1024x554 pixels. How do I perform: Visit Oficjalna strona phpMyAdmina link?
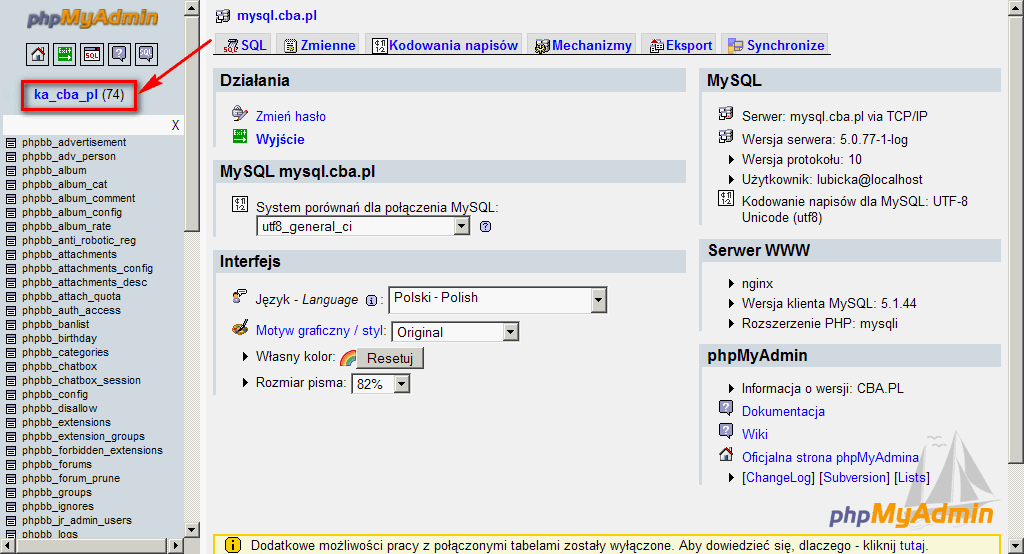830,457
